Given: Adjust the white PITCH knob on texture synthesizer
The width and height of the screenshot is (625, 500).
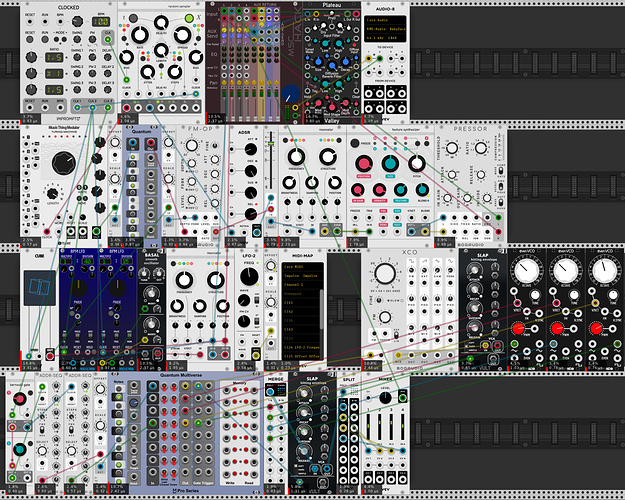Looking at the screenshot, I should pyautogui.click(x=417, y=163).
